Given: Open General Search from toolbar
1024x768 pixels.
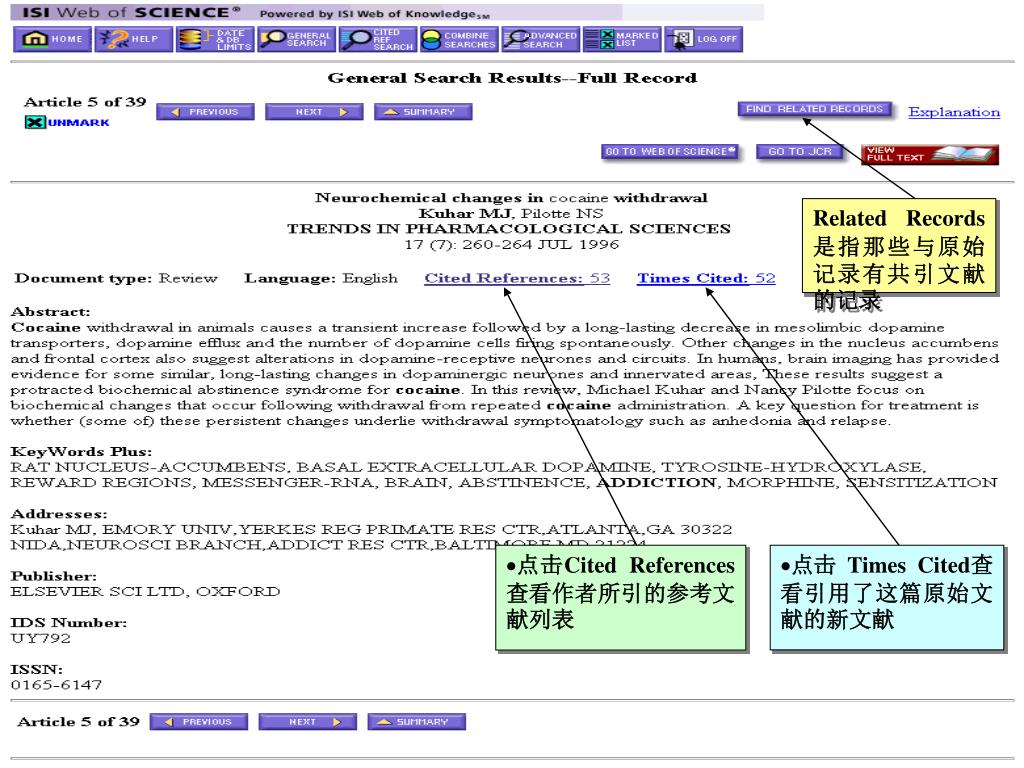Looking at the screenshot, I should pos(296,39).
